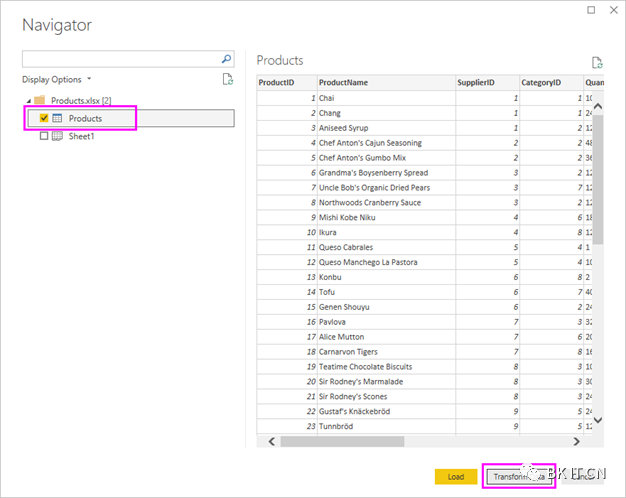The width and height of the screenshot is (626, 498).
Task: Click Chef Anton's Cajun Seasoning cell
Action: tap(386, 143)
